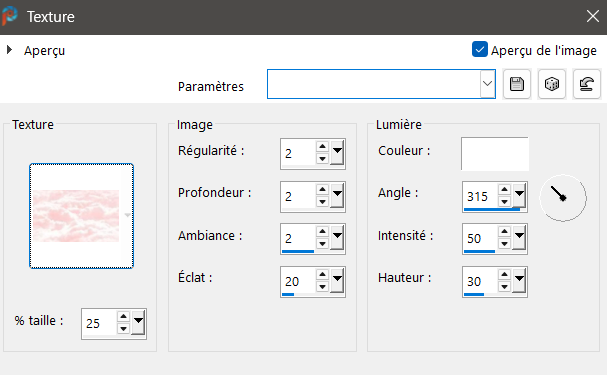Viewport: 607px width, 375px height.
Task: Click the Aperçu section label
Action: pos(44,51)
